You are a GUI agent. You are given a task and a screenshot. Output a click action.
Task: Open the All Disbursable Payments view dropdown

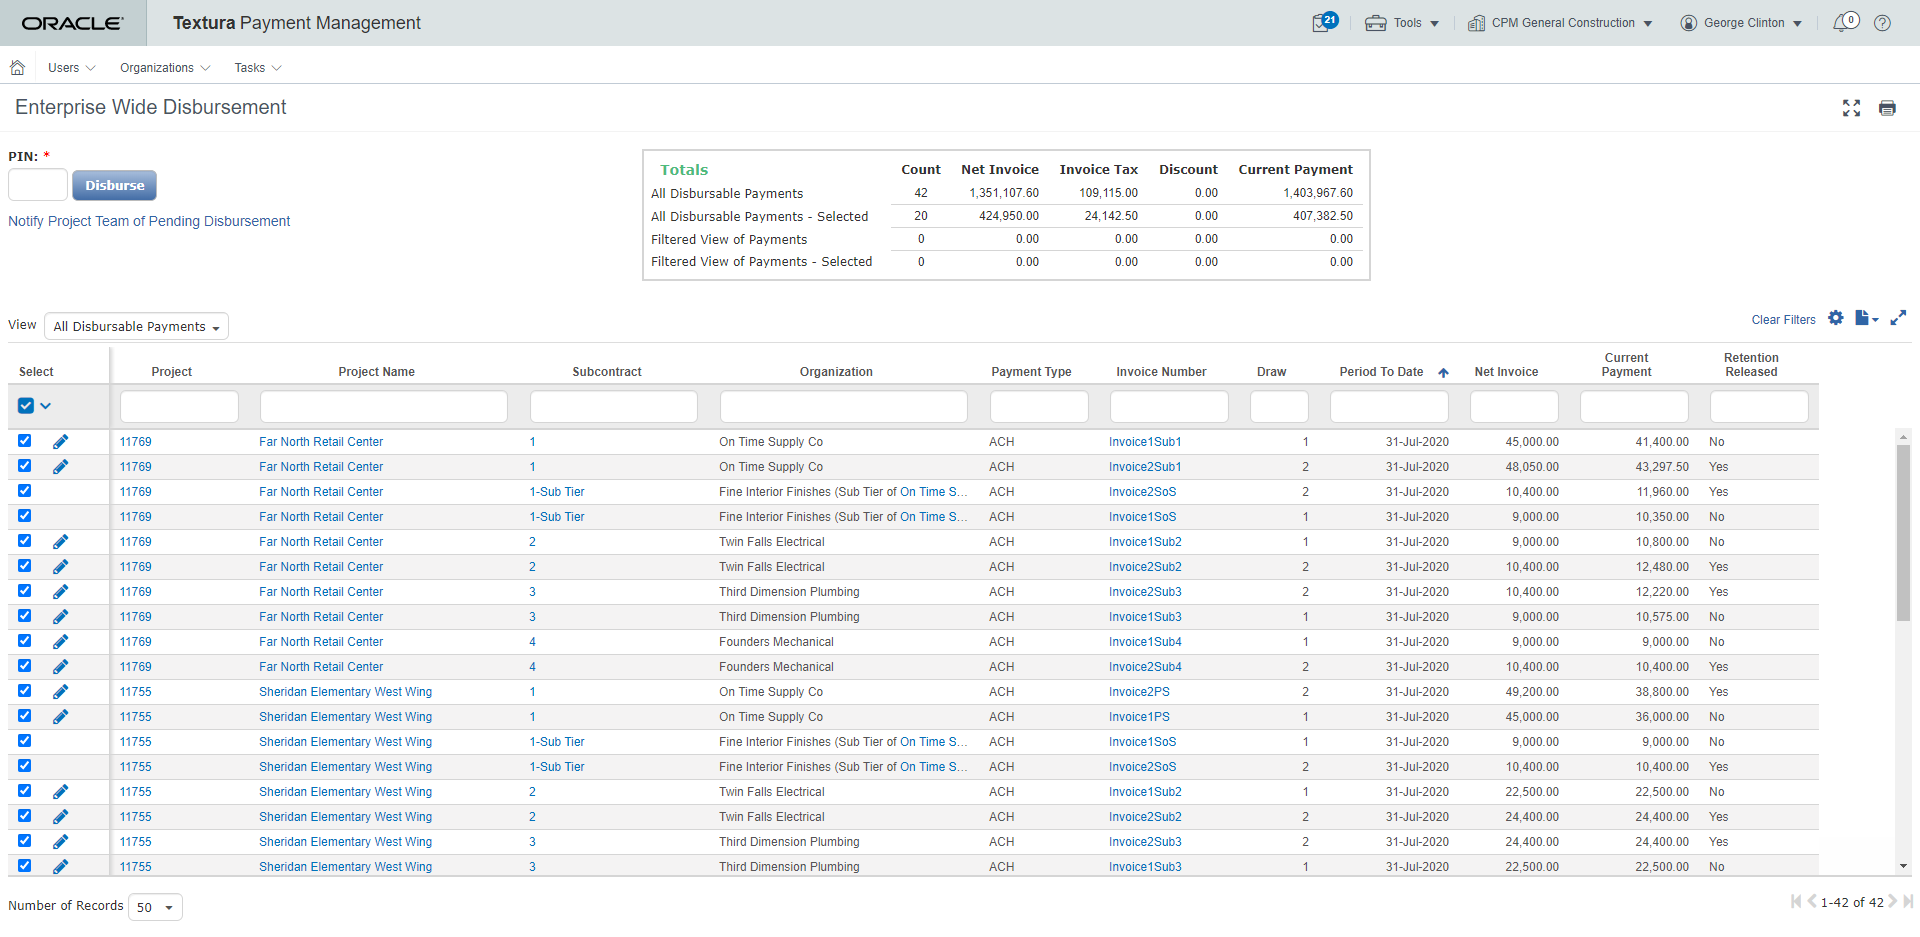(136, 327)
